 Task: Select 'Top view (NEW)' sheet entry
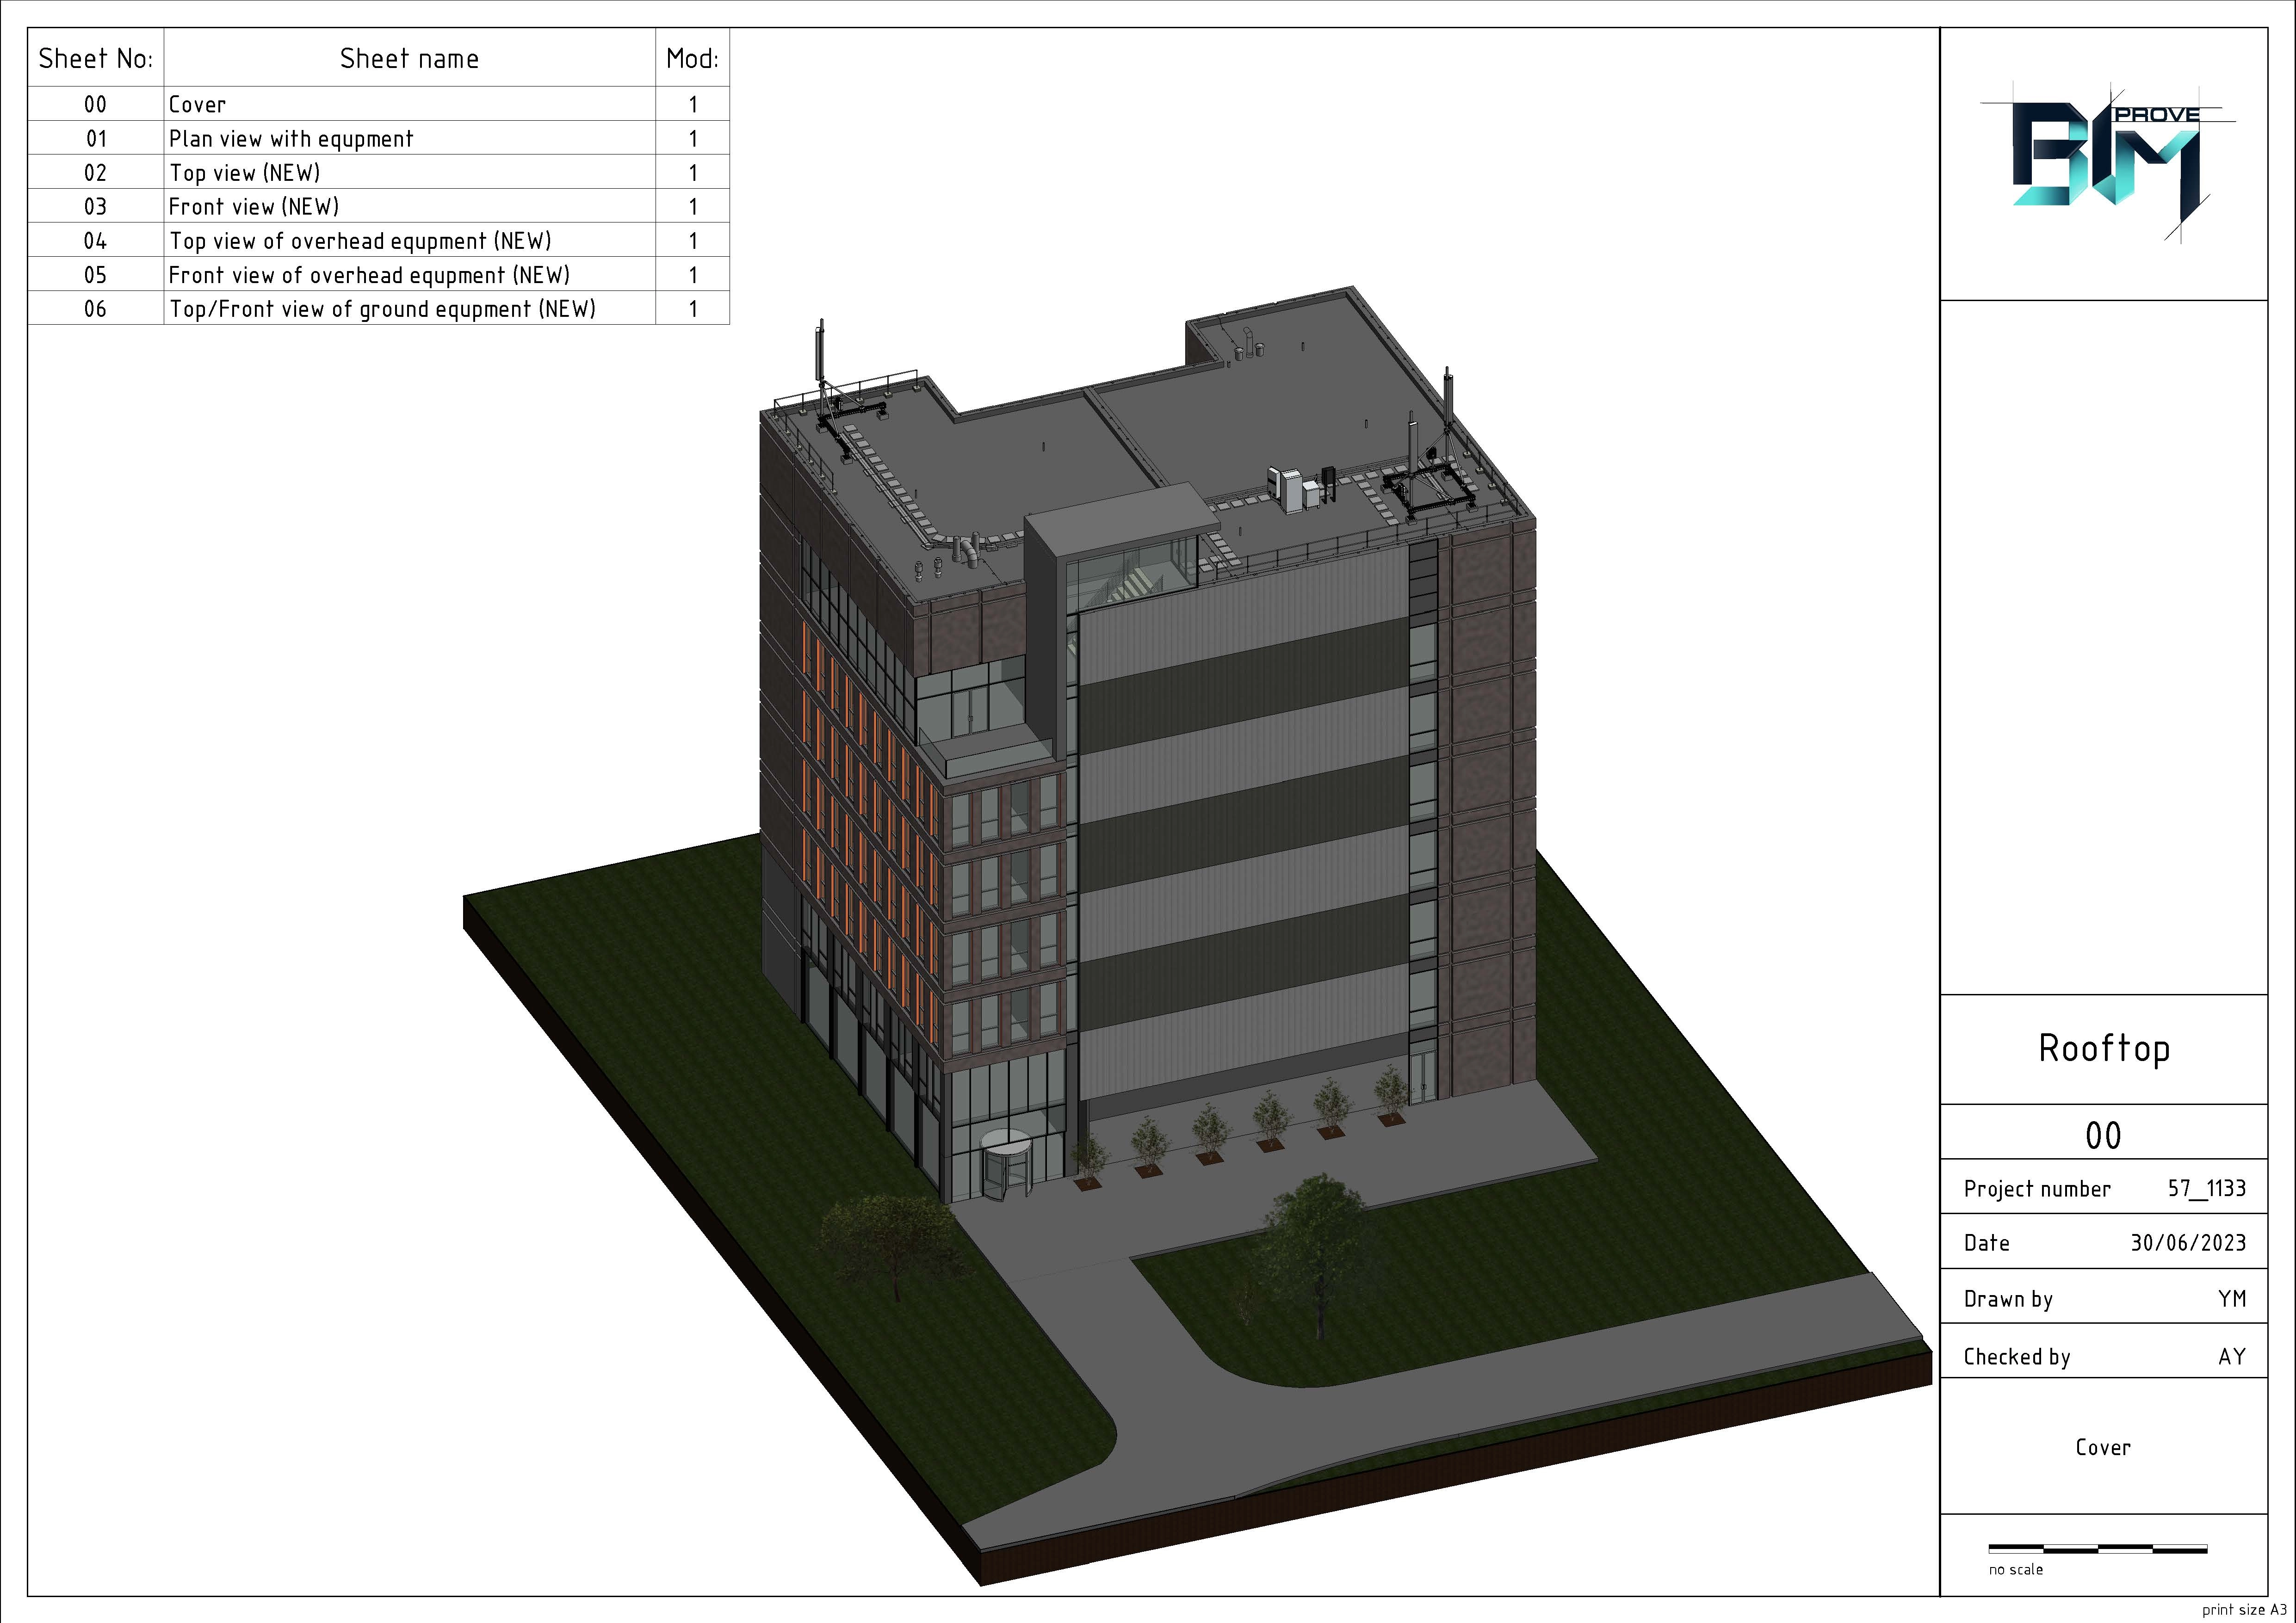[x=245, y=173]
